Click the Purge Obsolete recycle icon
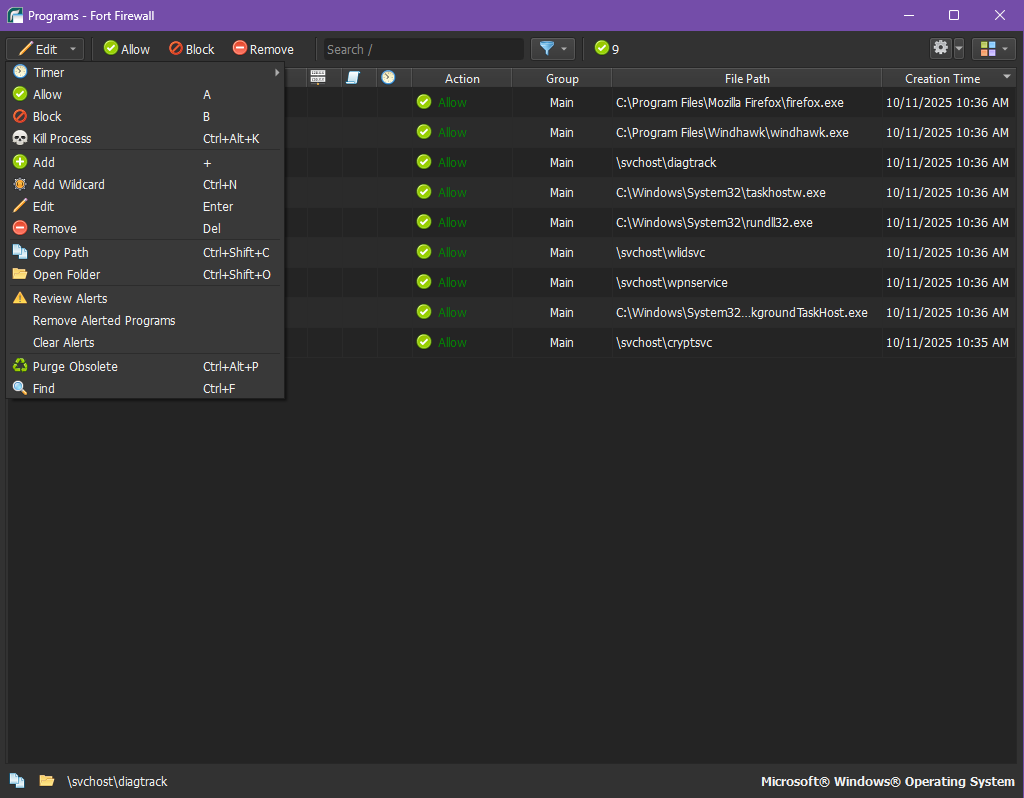 pos(19,367)
